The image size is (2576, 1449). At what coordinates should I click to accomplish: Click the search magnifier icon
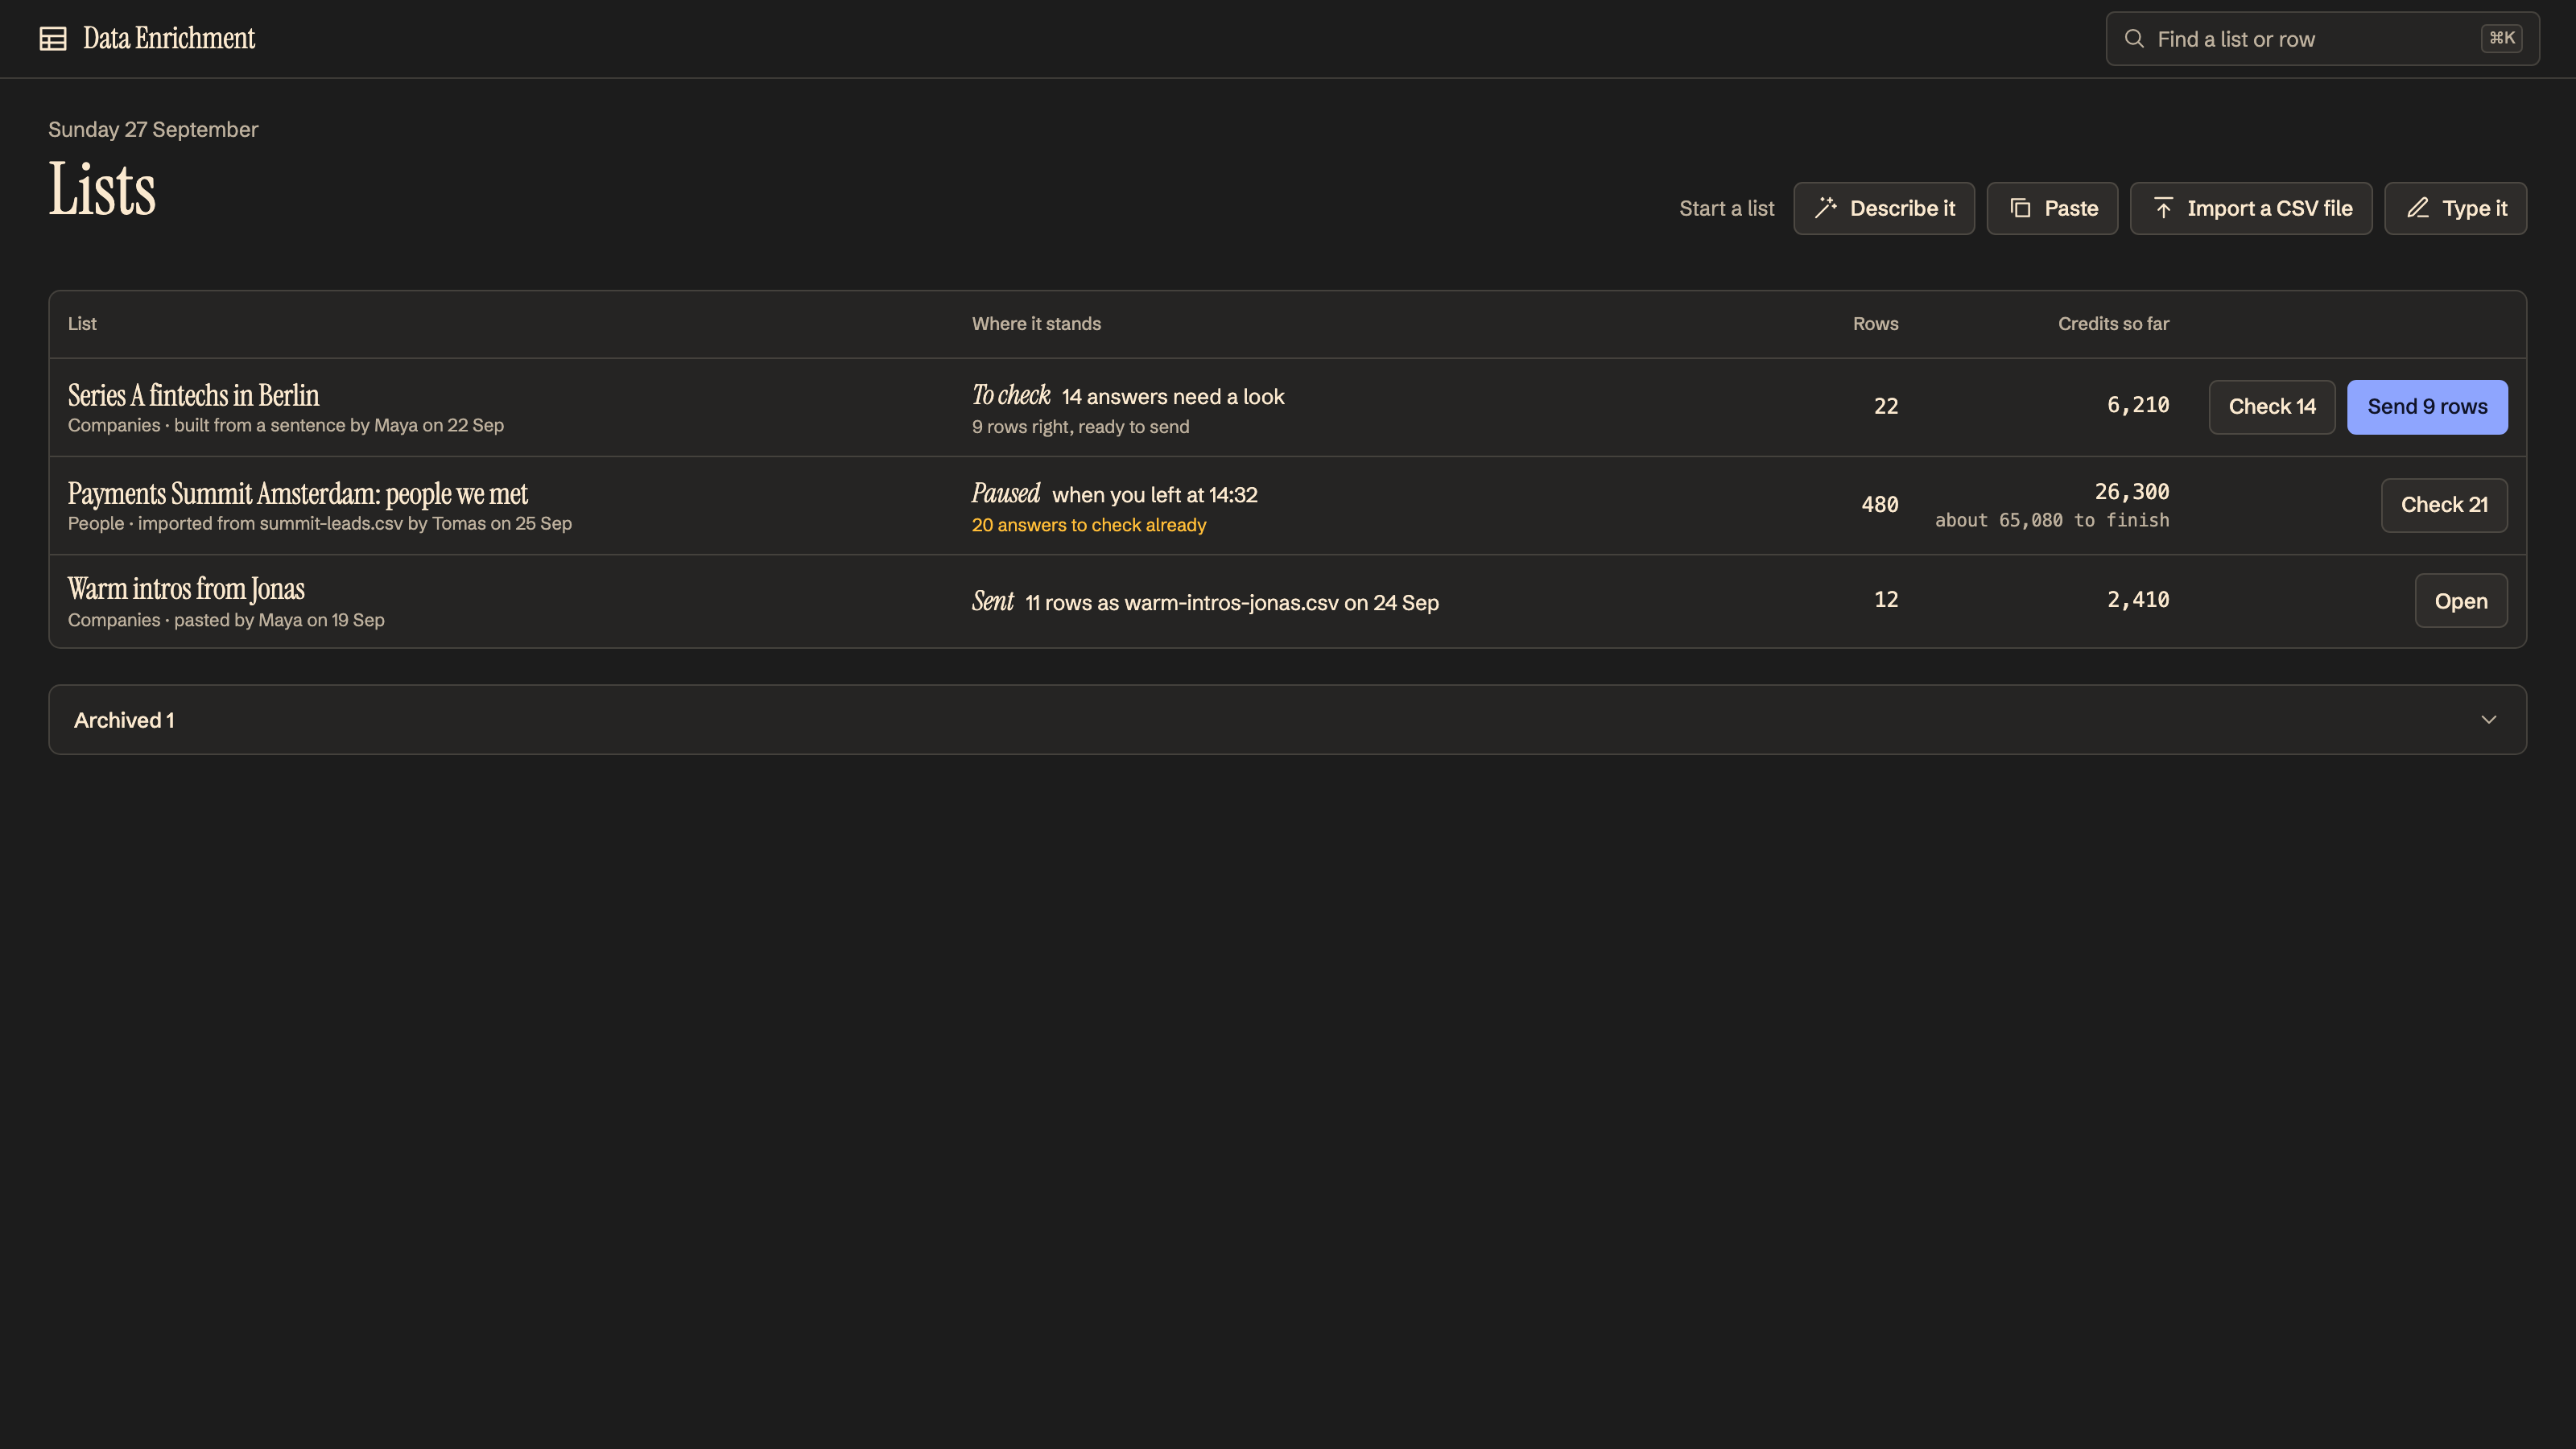(2134, 39)
